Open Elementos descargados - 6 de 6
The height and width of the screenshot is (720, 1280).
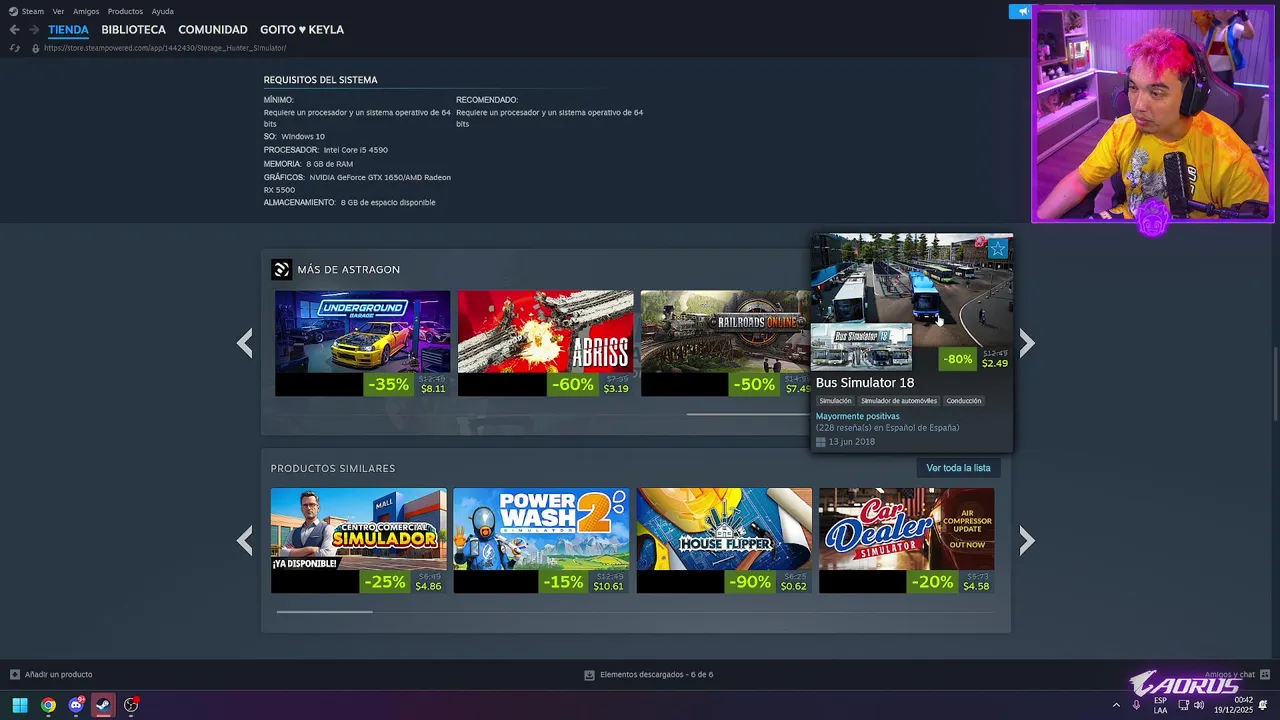coord(656,675)
